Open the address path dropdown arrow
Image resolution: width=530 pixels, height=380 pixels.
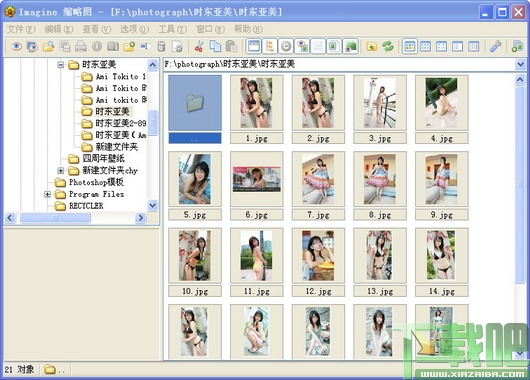click(520, 64)
